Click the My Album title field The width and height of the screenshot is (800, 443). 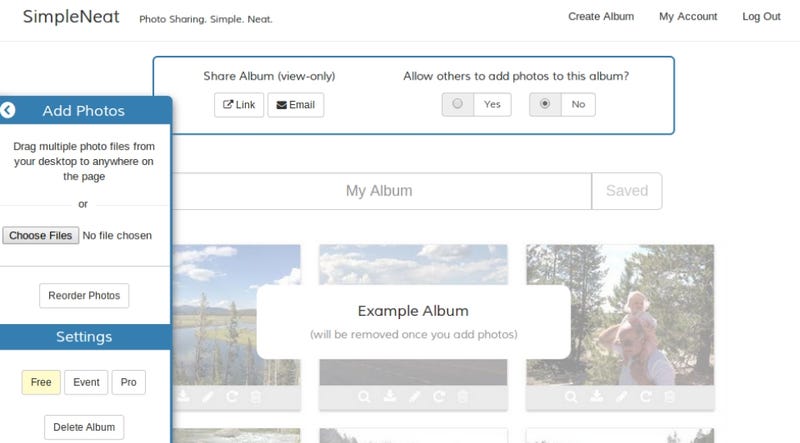click(379, 191)
